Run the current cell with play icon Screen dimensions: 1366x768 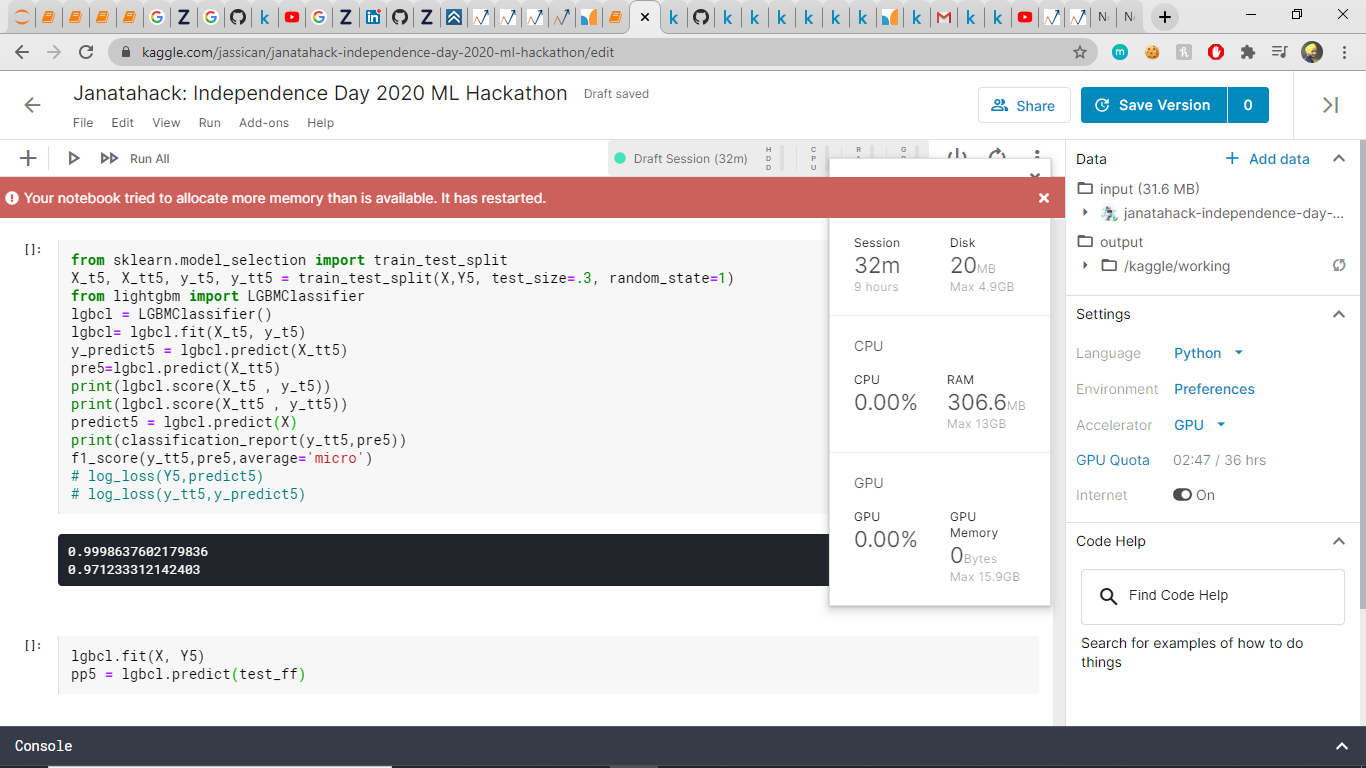pos(73,158)
